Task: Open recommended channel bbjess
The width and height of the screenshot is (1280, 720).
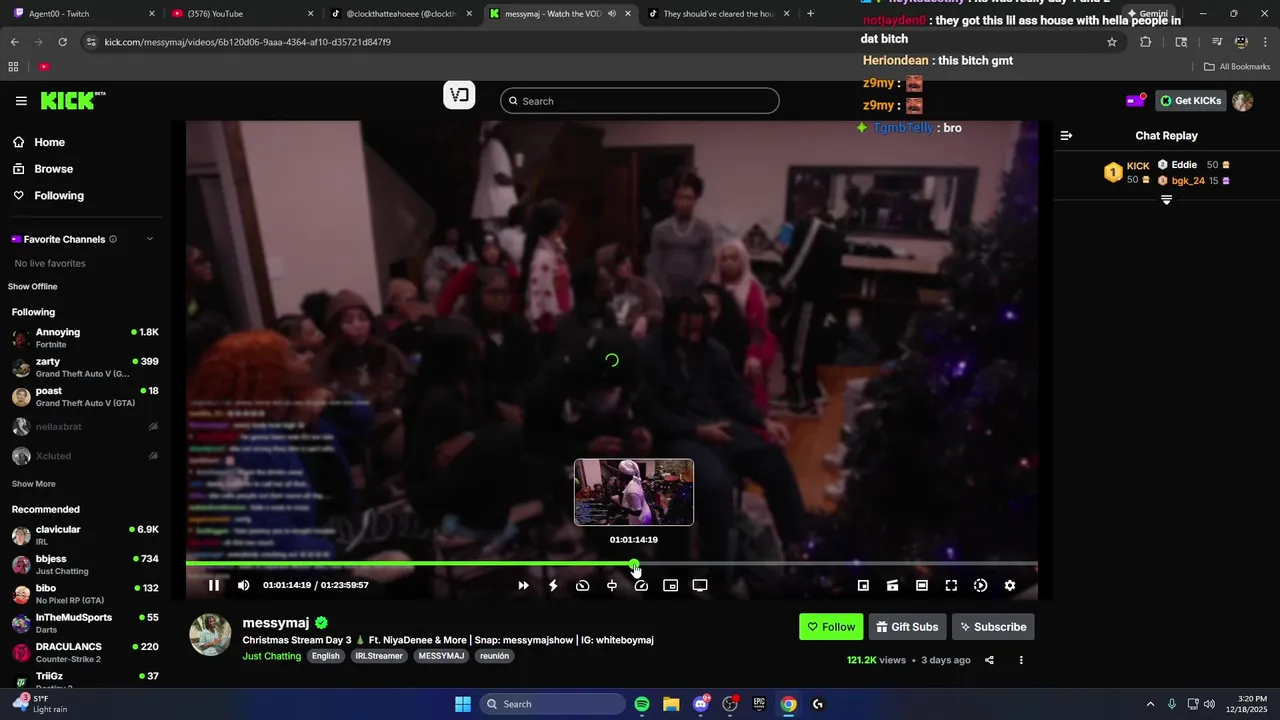Action: 85,564
